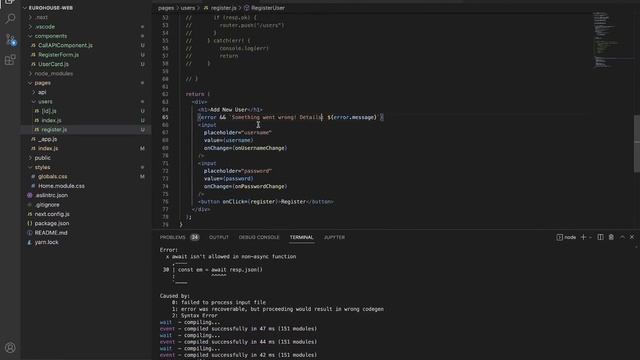640x360 pixels.
Task: Open package.json file
Action: coord(51,223)
